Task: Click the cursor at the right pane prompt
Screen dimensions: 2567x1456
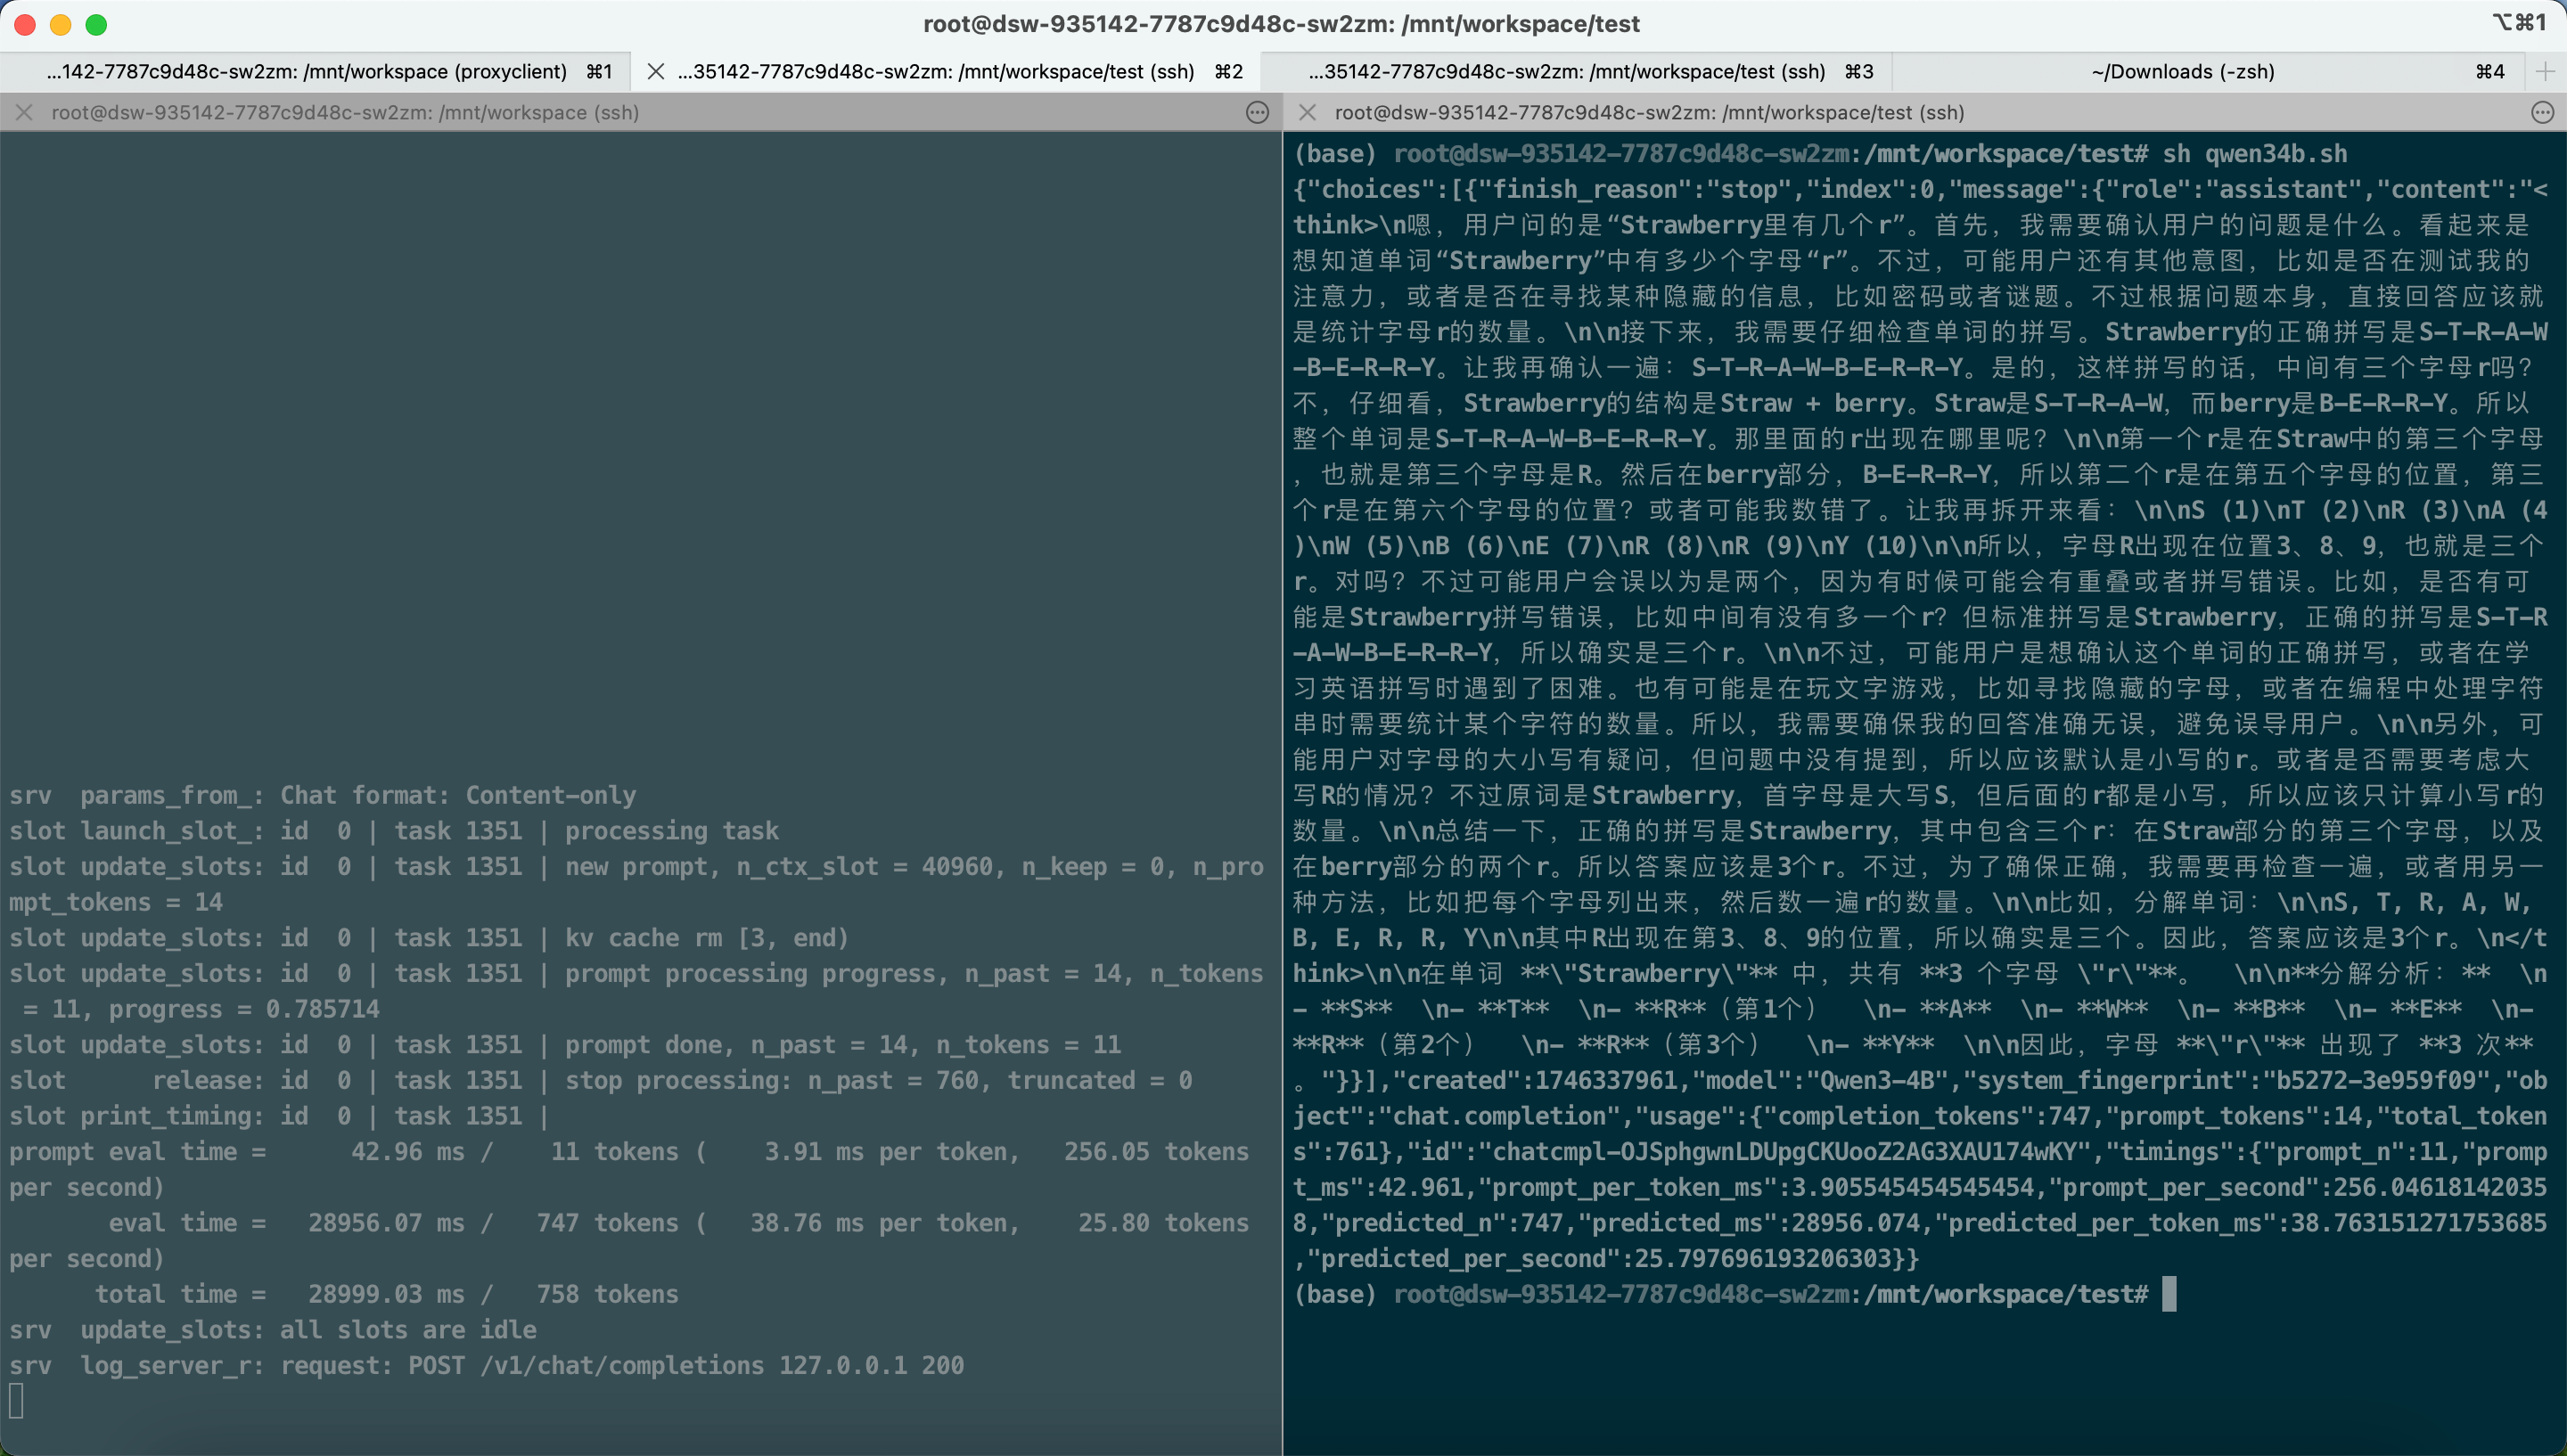Action: tap(2169, 1294)
